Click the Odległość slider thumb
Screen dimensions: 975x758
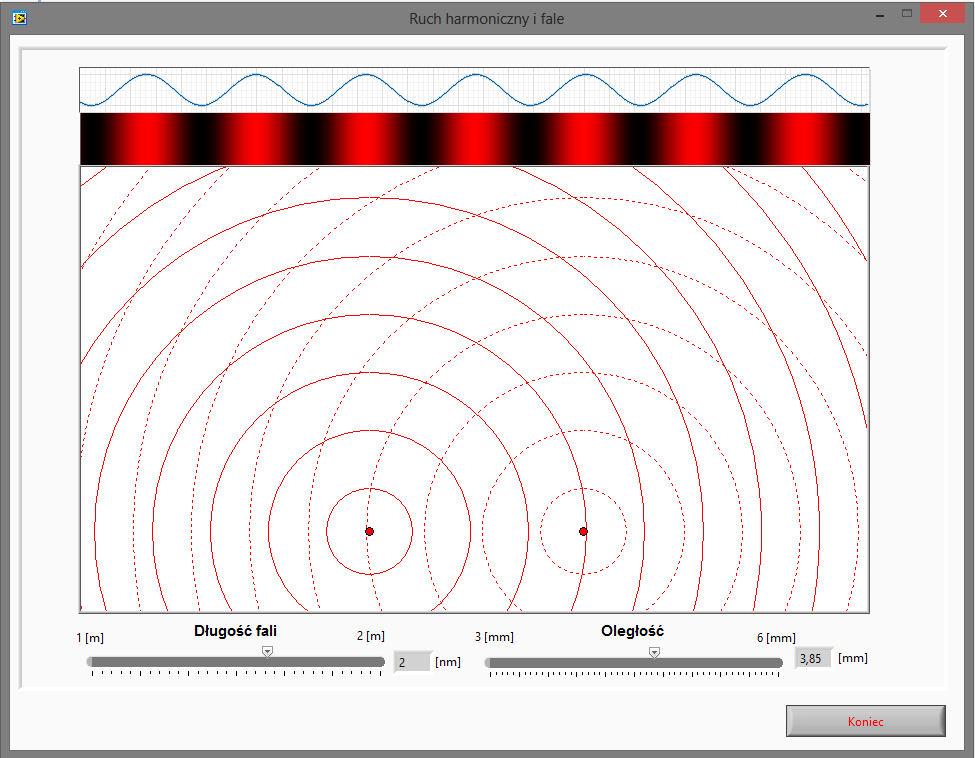(654, 652)
